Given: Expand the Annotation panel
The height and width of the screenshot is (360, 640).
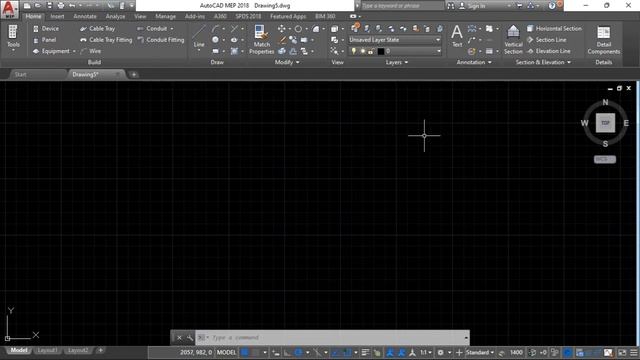Looking at the screenshot, I should (474, 62).
